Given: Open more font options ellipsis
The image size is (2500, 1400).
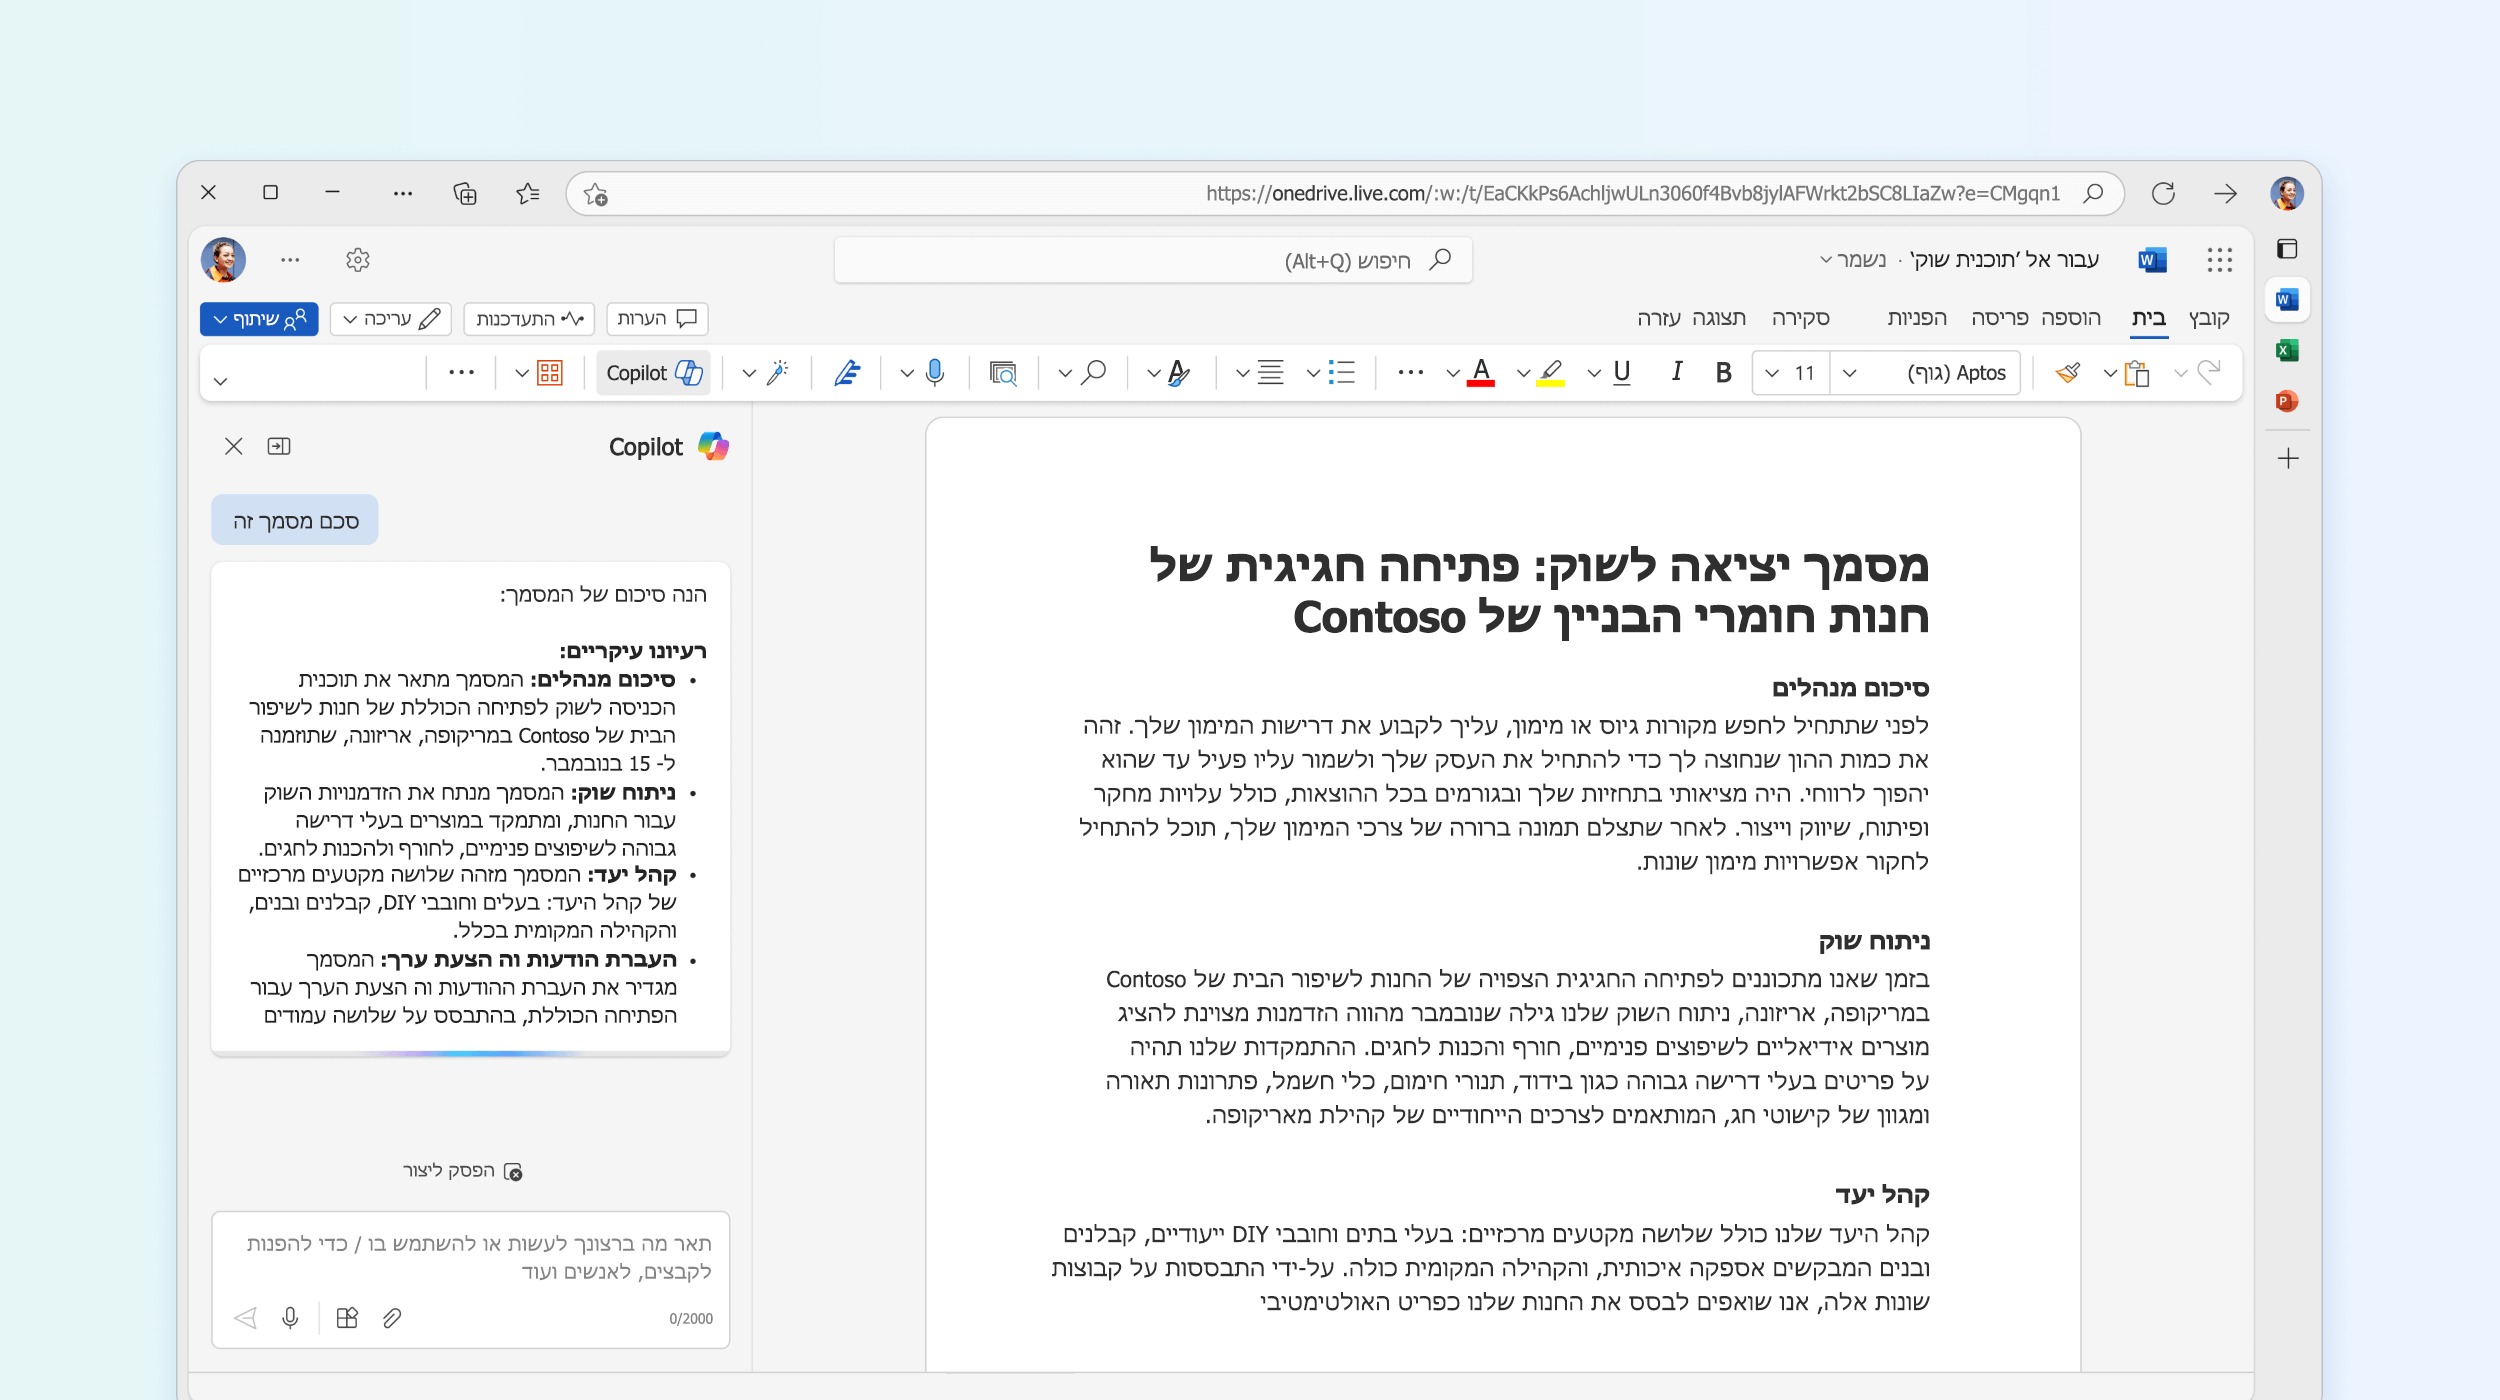Looking at the screenshot, I should point(1410,373).
